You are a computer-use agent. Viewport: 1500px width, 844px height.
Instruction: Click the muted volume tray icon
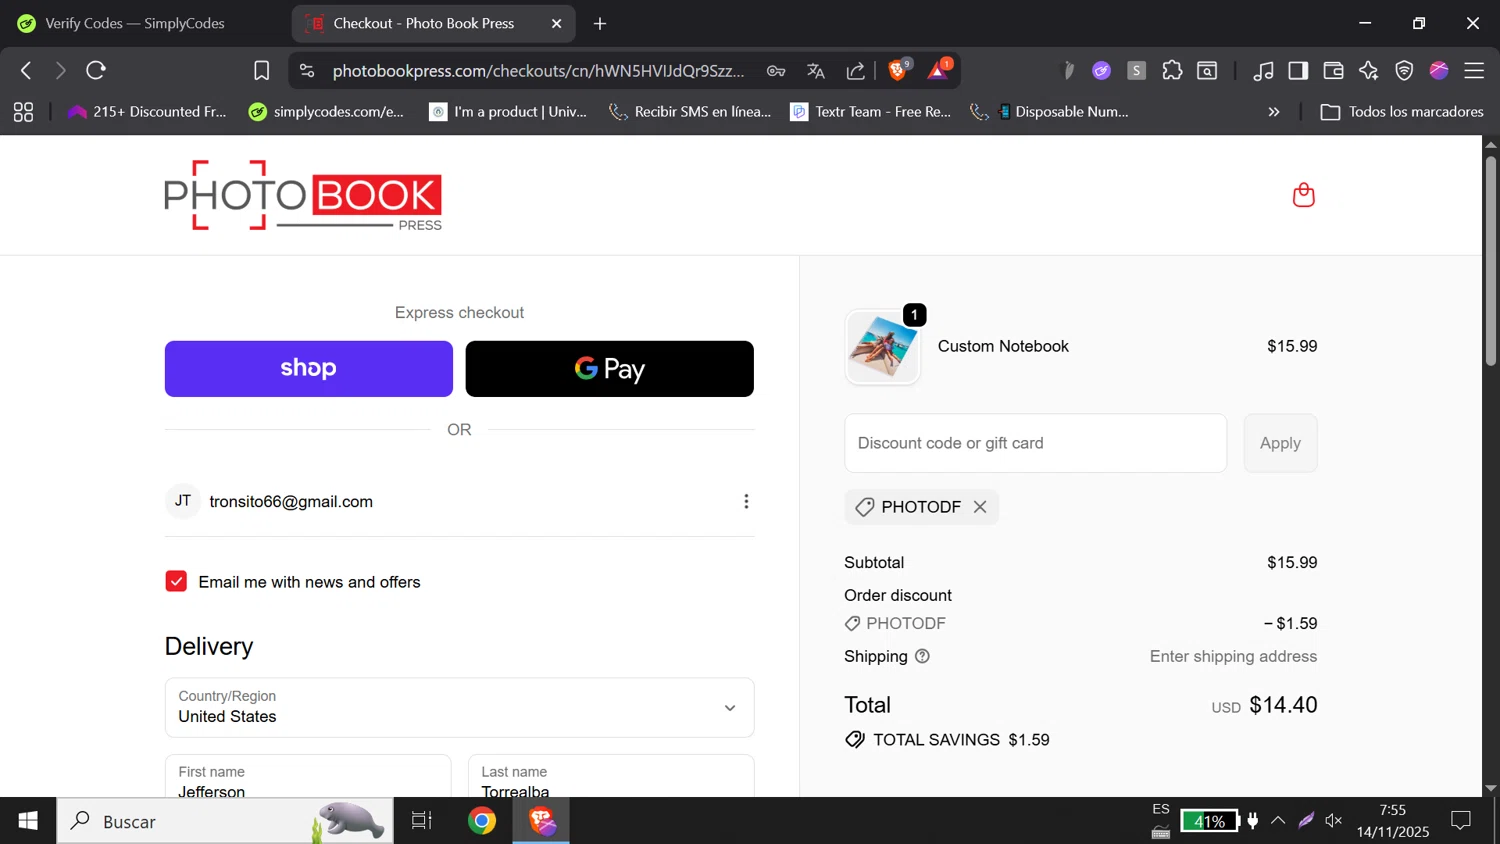[x=1334, y=821]
